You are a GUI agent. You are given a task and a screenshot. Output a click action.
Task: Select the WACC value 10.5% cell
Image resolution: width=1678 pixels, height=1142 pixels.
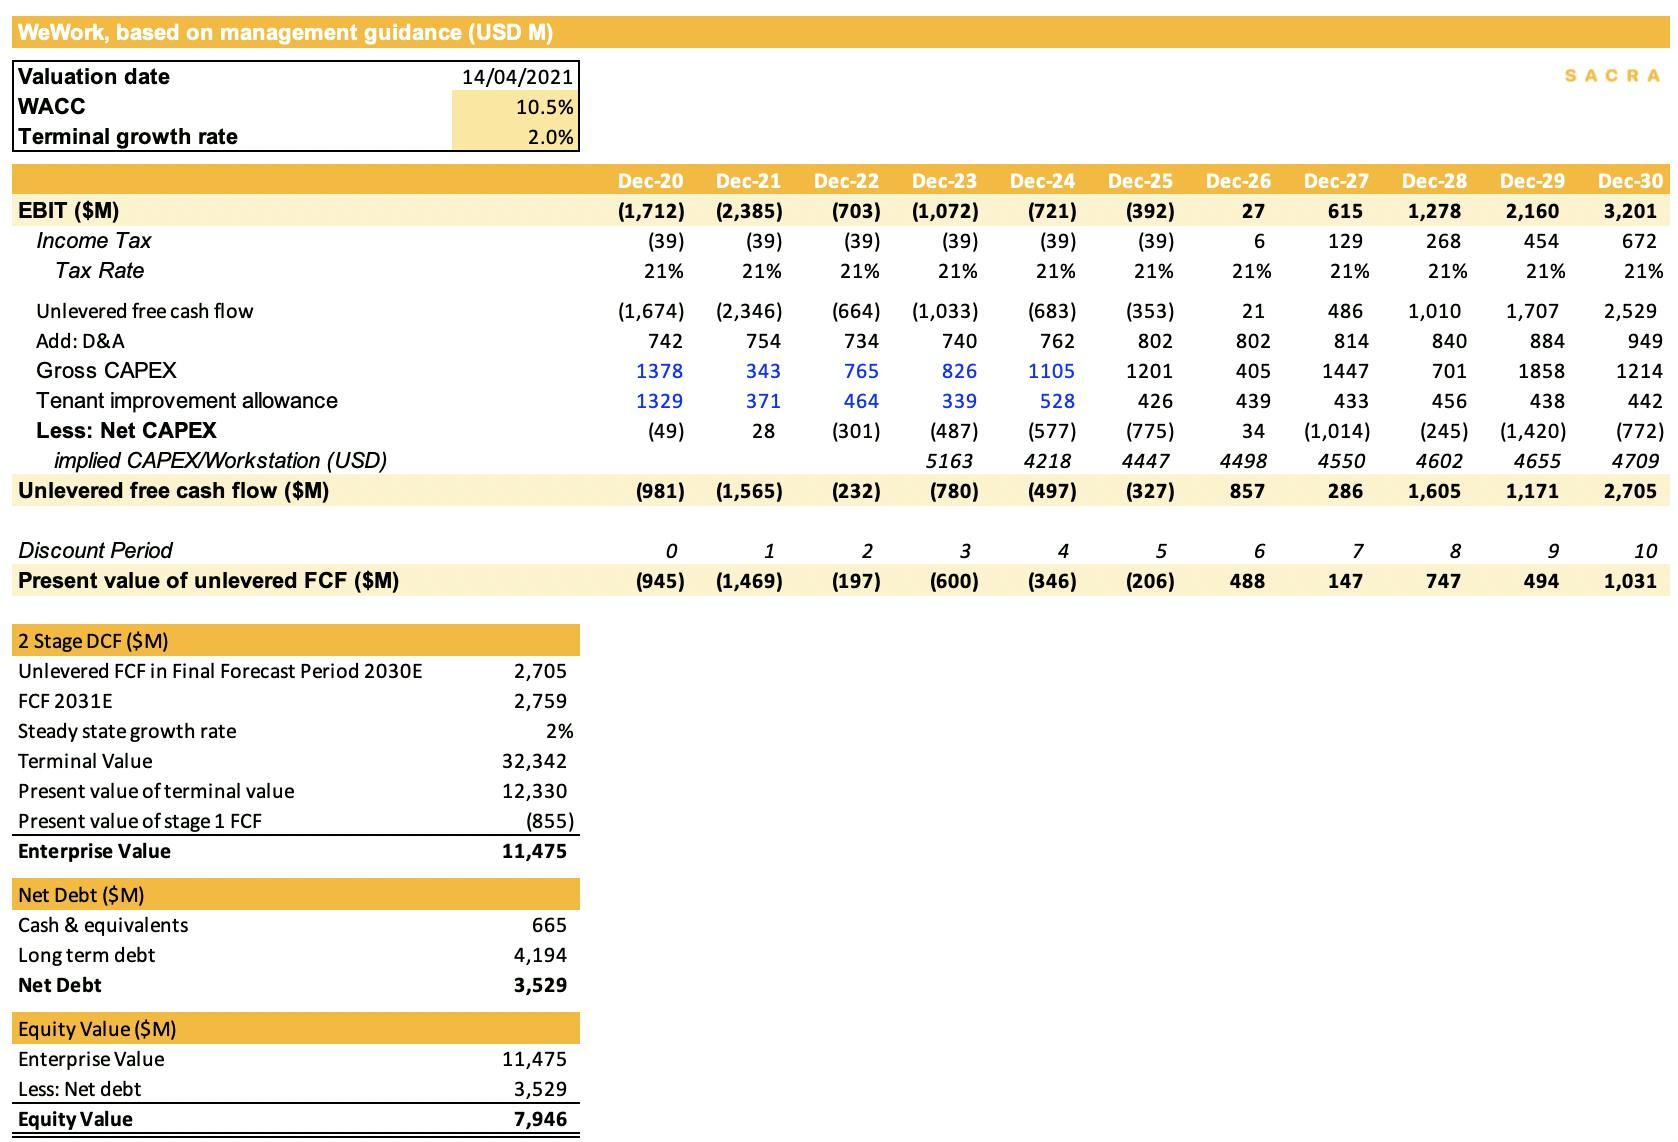coord(515,107)
